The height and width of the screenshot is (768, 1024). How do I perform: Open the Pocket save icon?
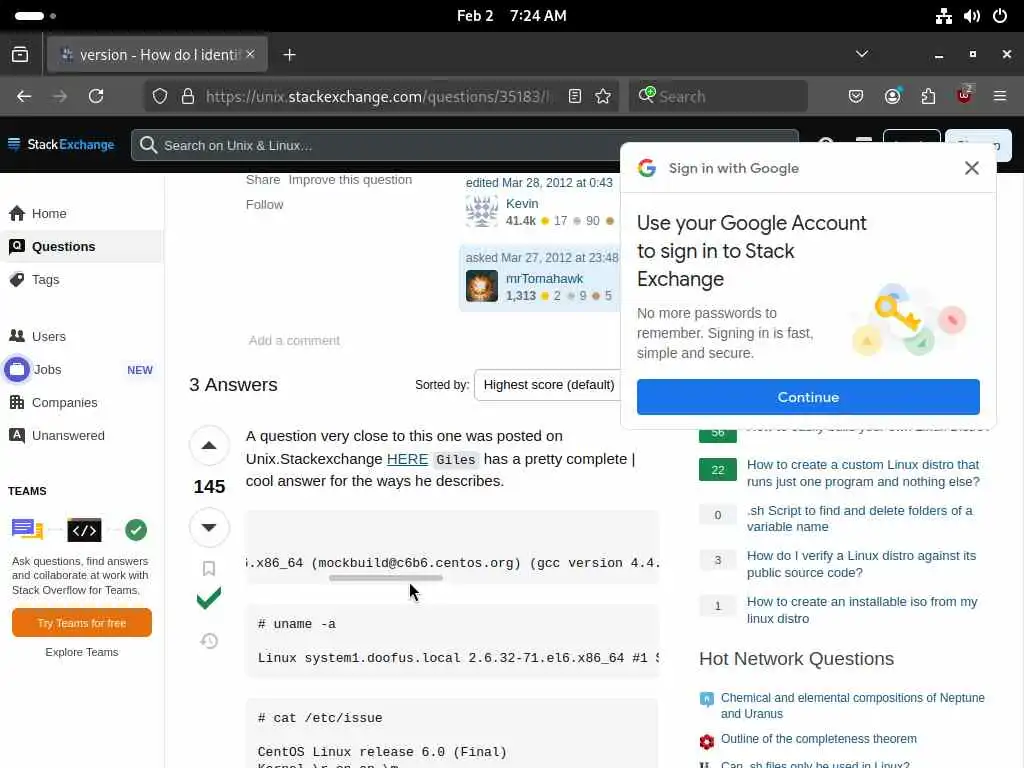coord(856,96)
